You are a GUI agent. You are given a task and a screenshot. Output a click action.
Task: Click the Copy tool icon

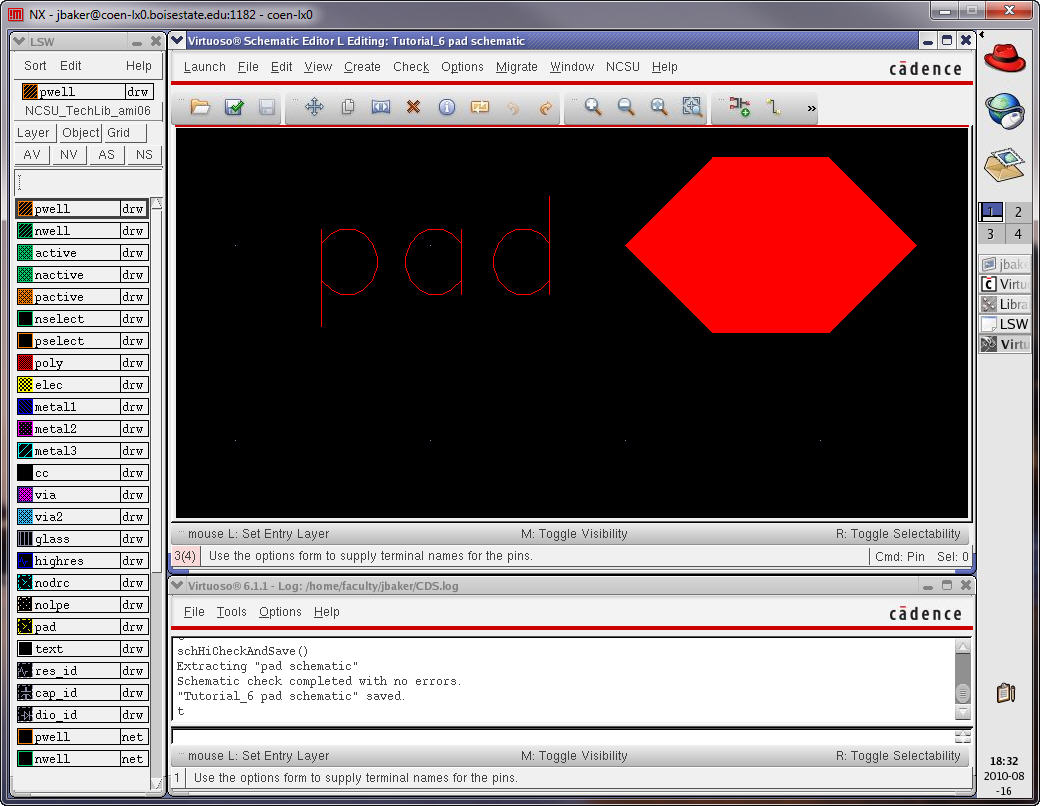pos(348,107)
